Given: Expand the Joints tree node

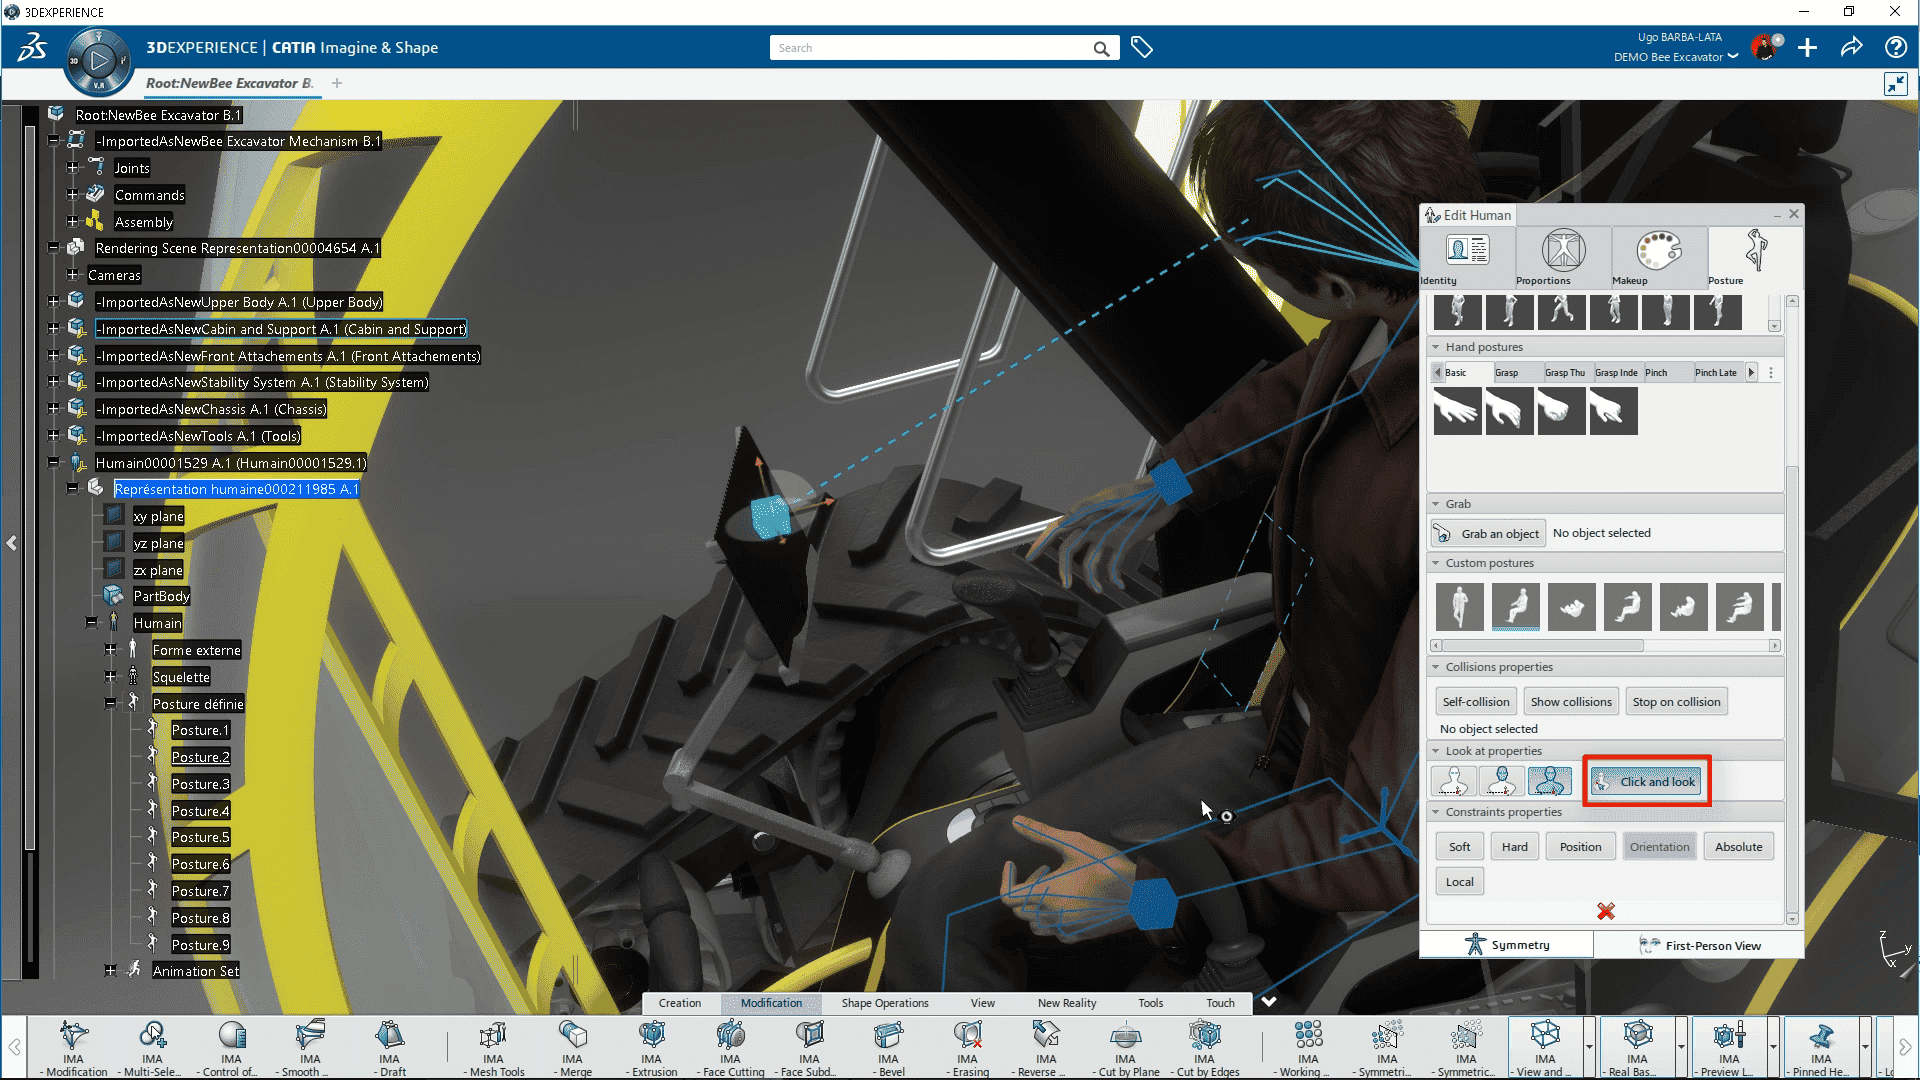Looking at the screenshot, I should click(72, 168).
